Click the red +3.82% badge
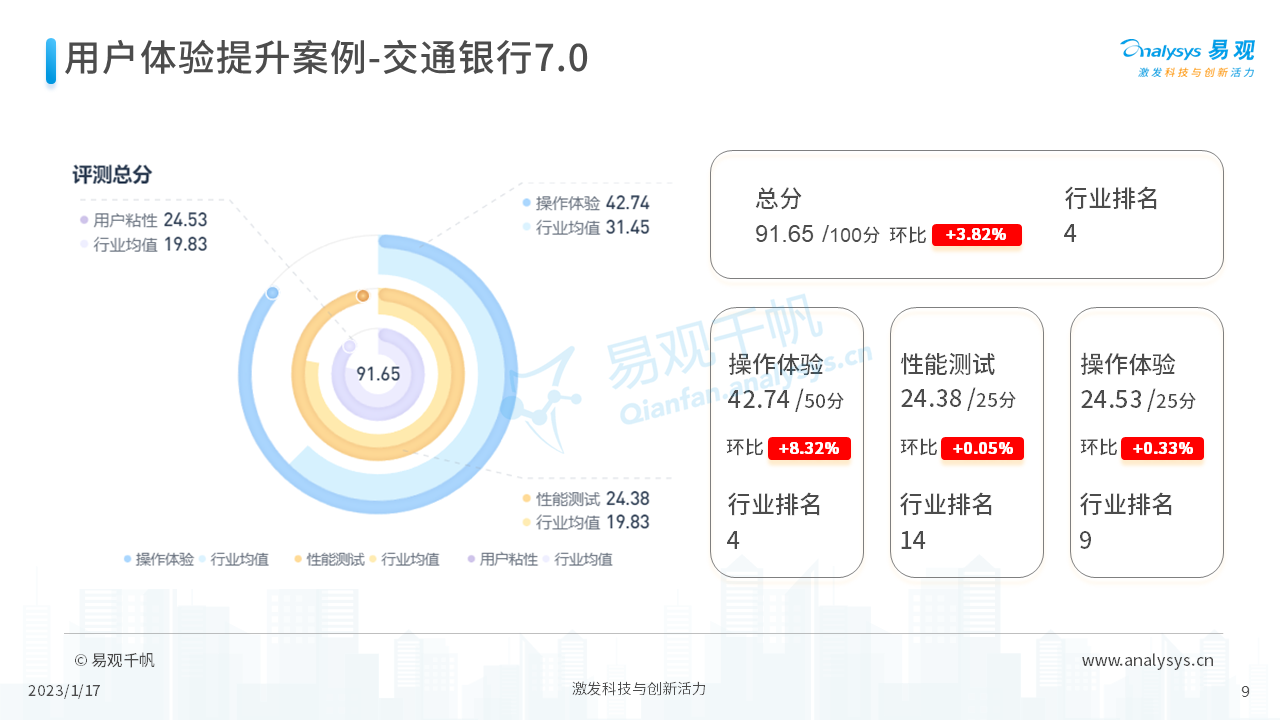The image size is (1280, 720). 976,235
